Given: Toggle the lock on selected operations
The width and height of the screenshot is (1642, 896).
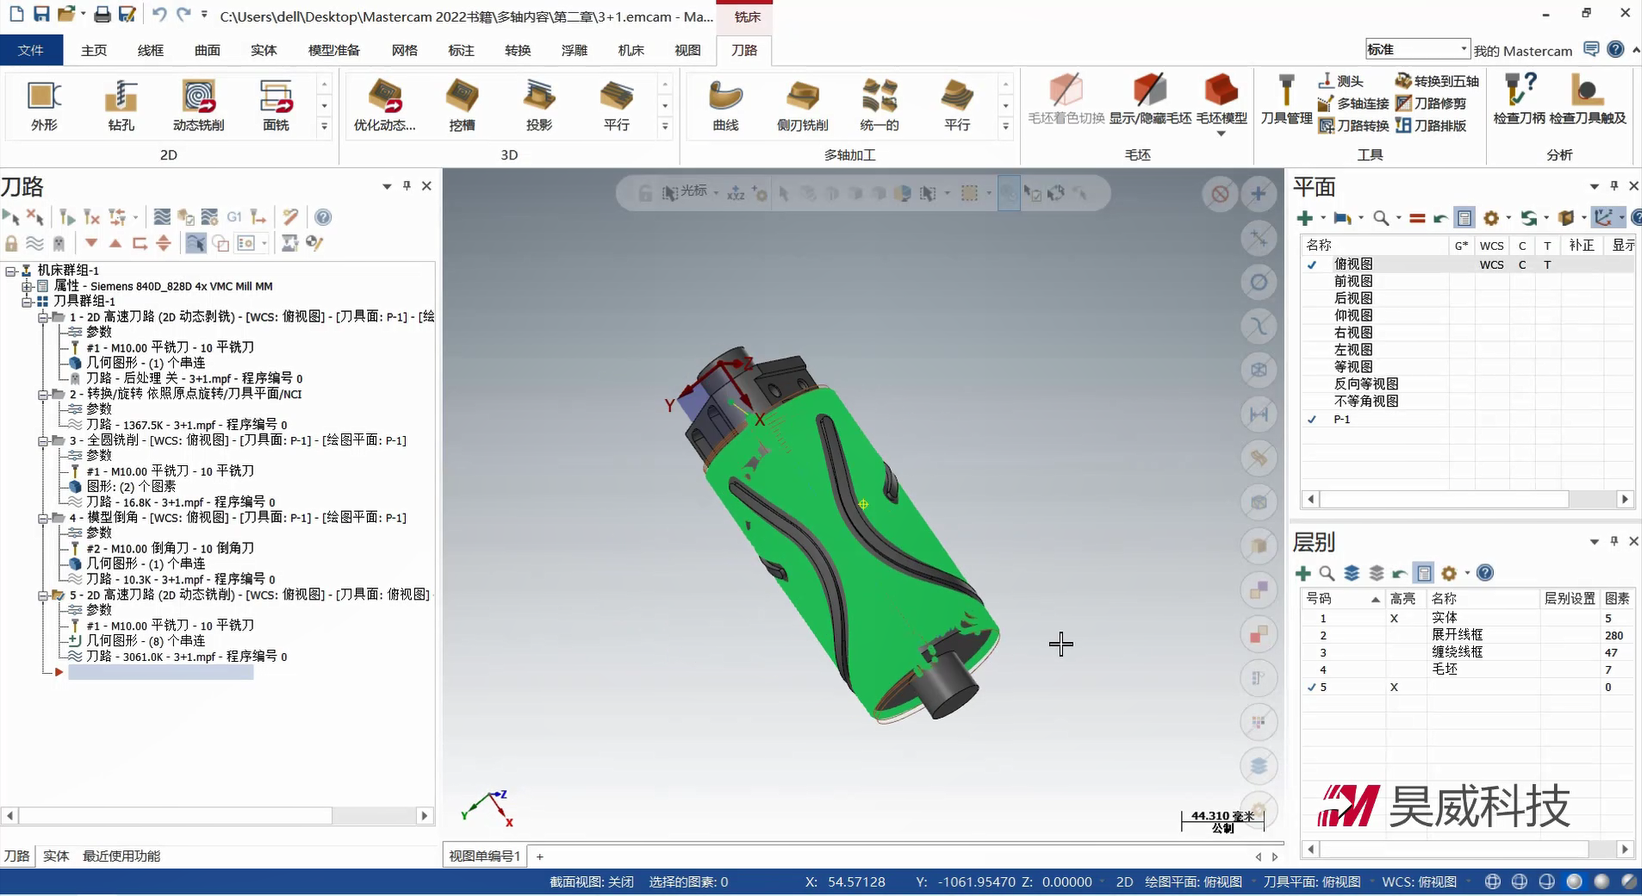Looking at the screenshot, I should 12,243.
